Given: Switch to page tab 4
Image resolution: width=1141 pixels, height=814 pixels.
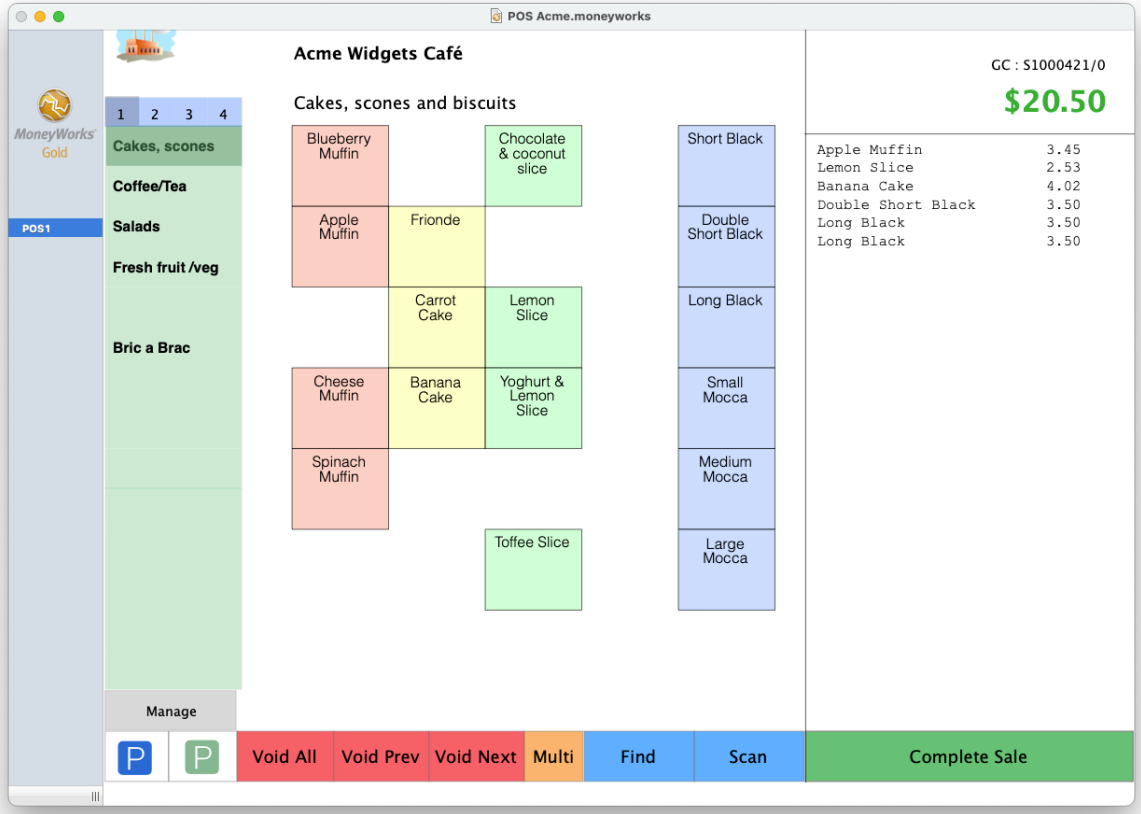Looking at the screenshot, I should [224, 113].
